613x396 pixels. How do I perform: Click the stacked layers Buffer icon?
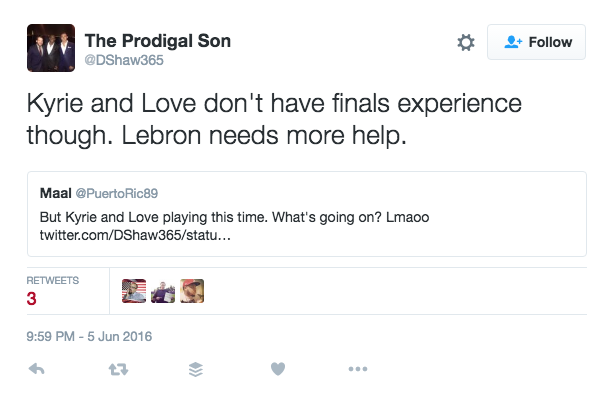pos(196,369)
